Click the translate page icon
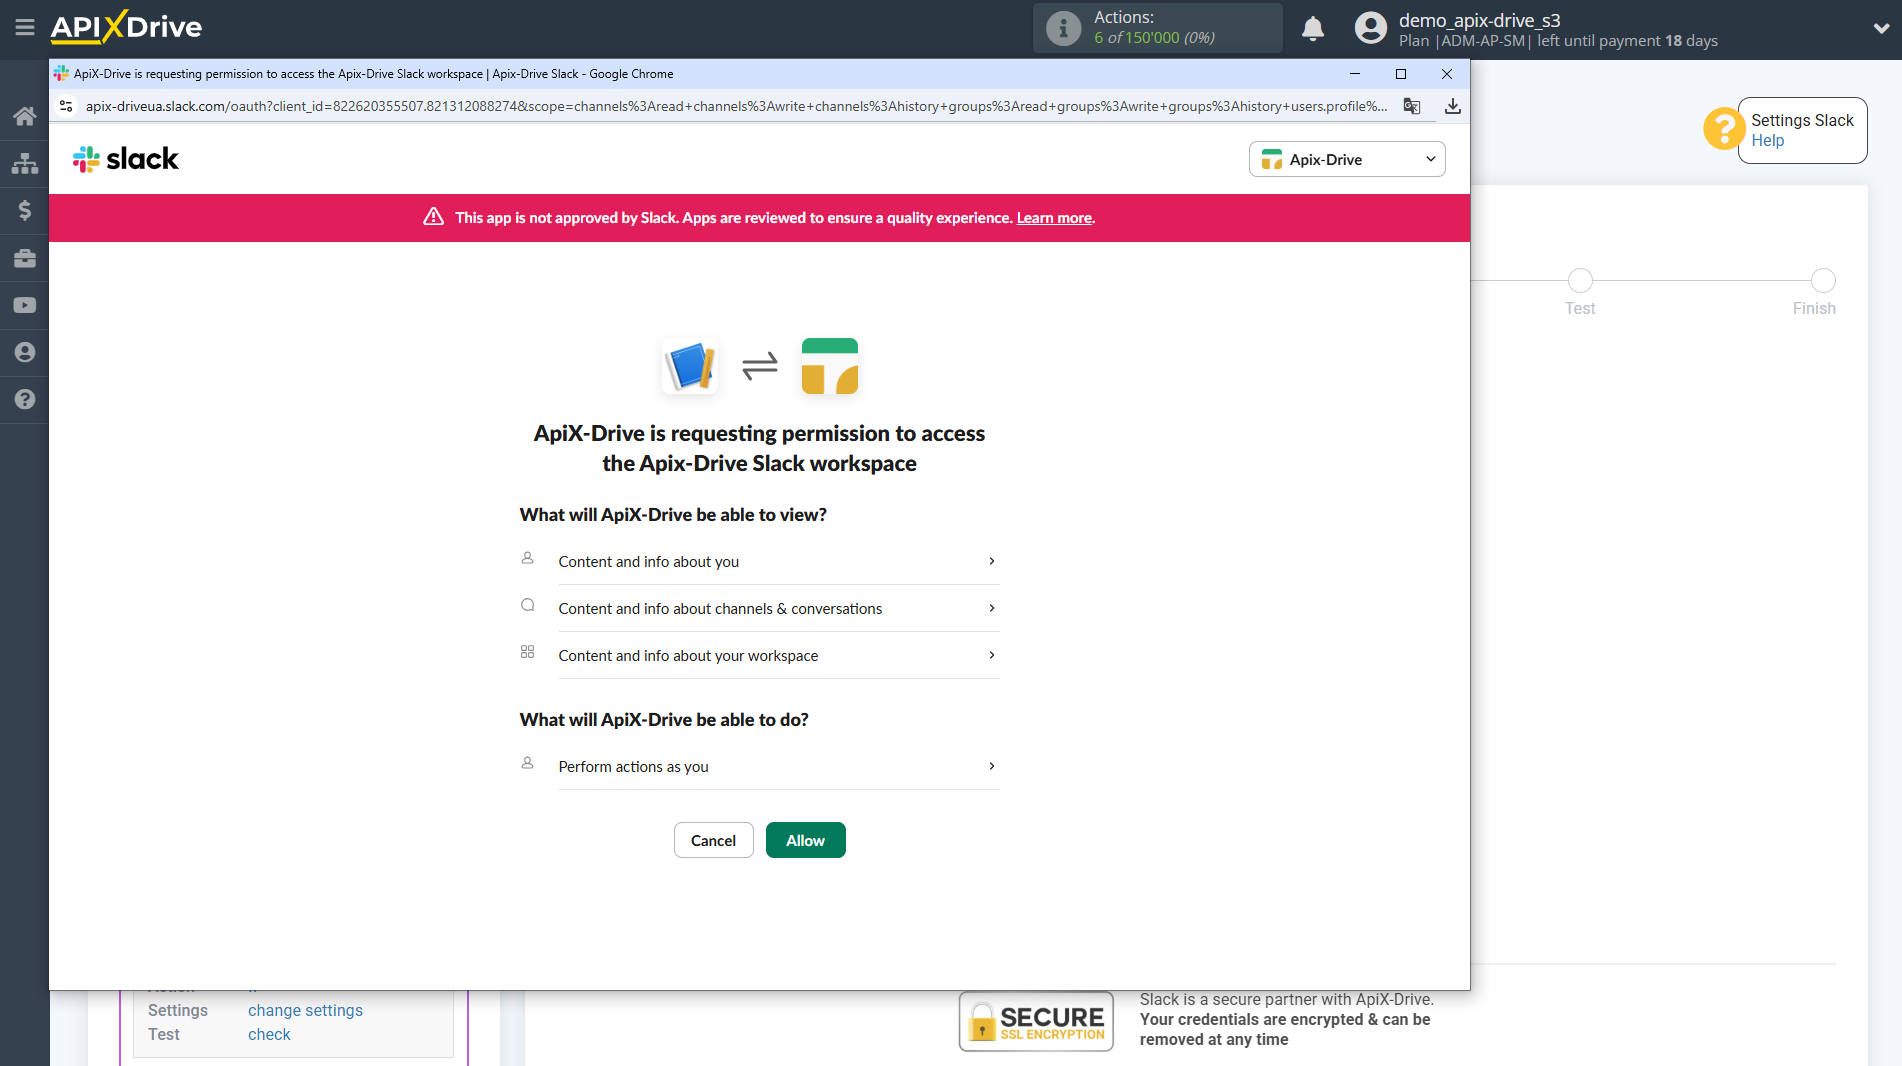Viewport: 1902px width, 1066px height. pyautogui.click(x=1412, y=106)
